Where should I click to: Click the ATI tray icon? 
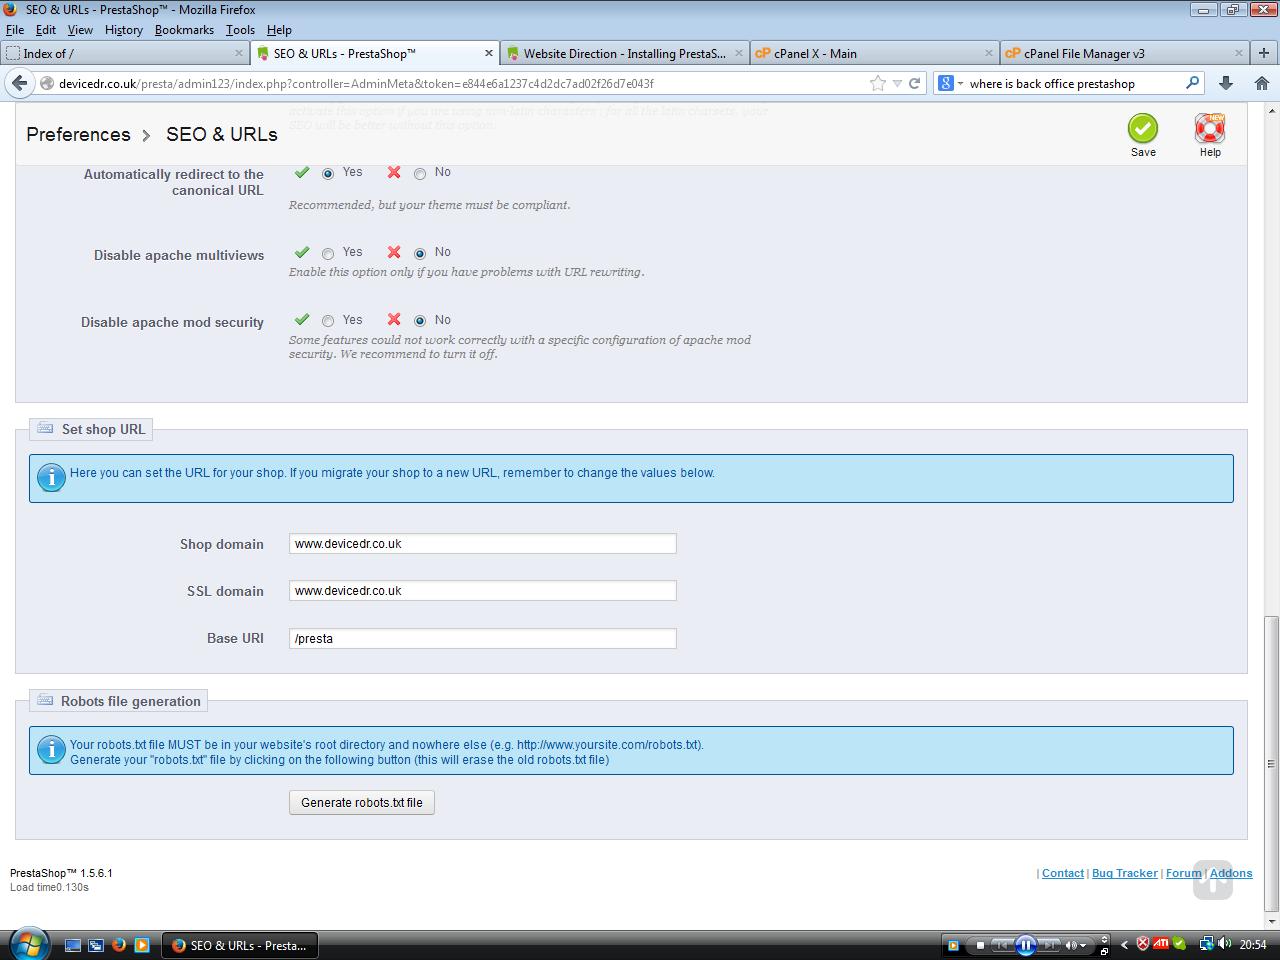point(1161,944)
